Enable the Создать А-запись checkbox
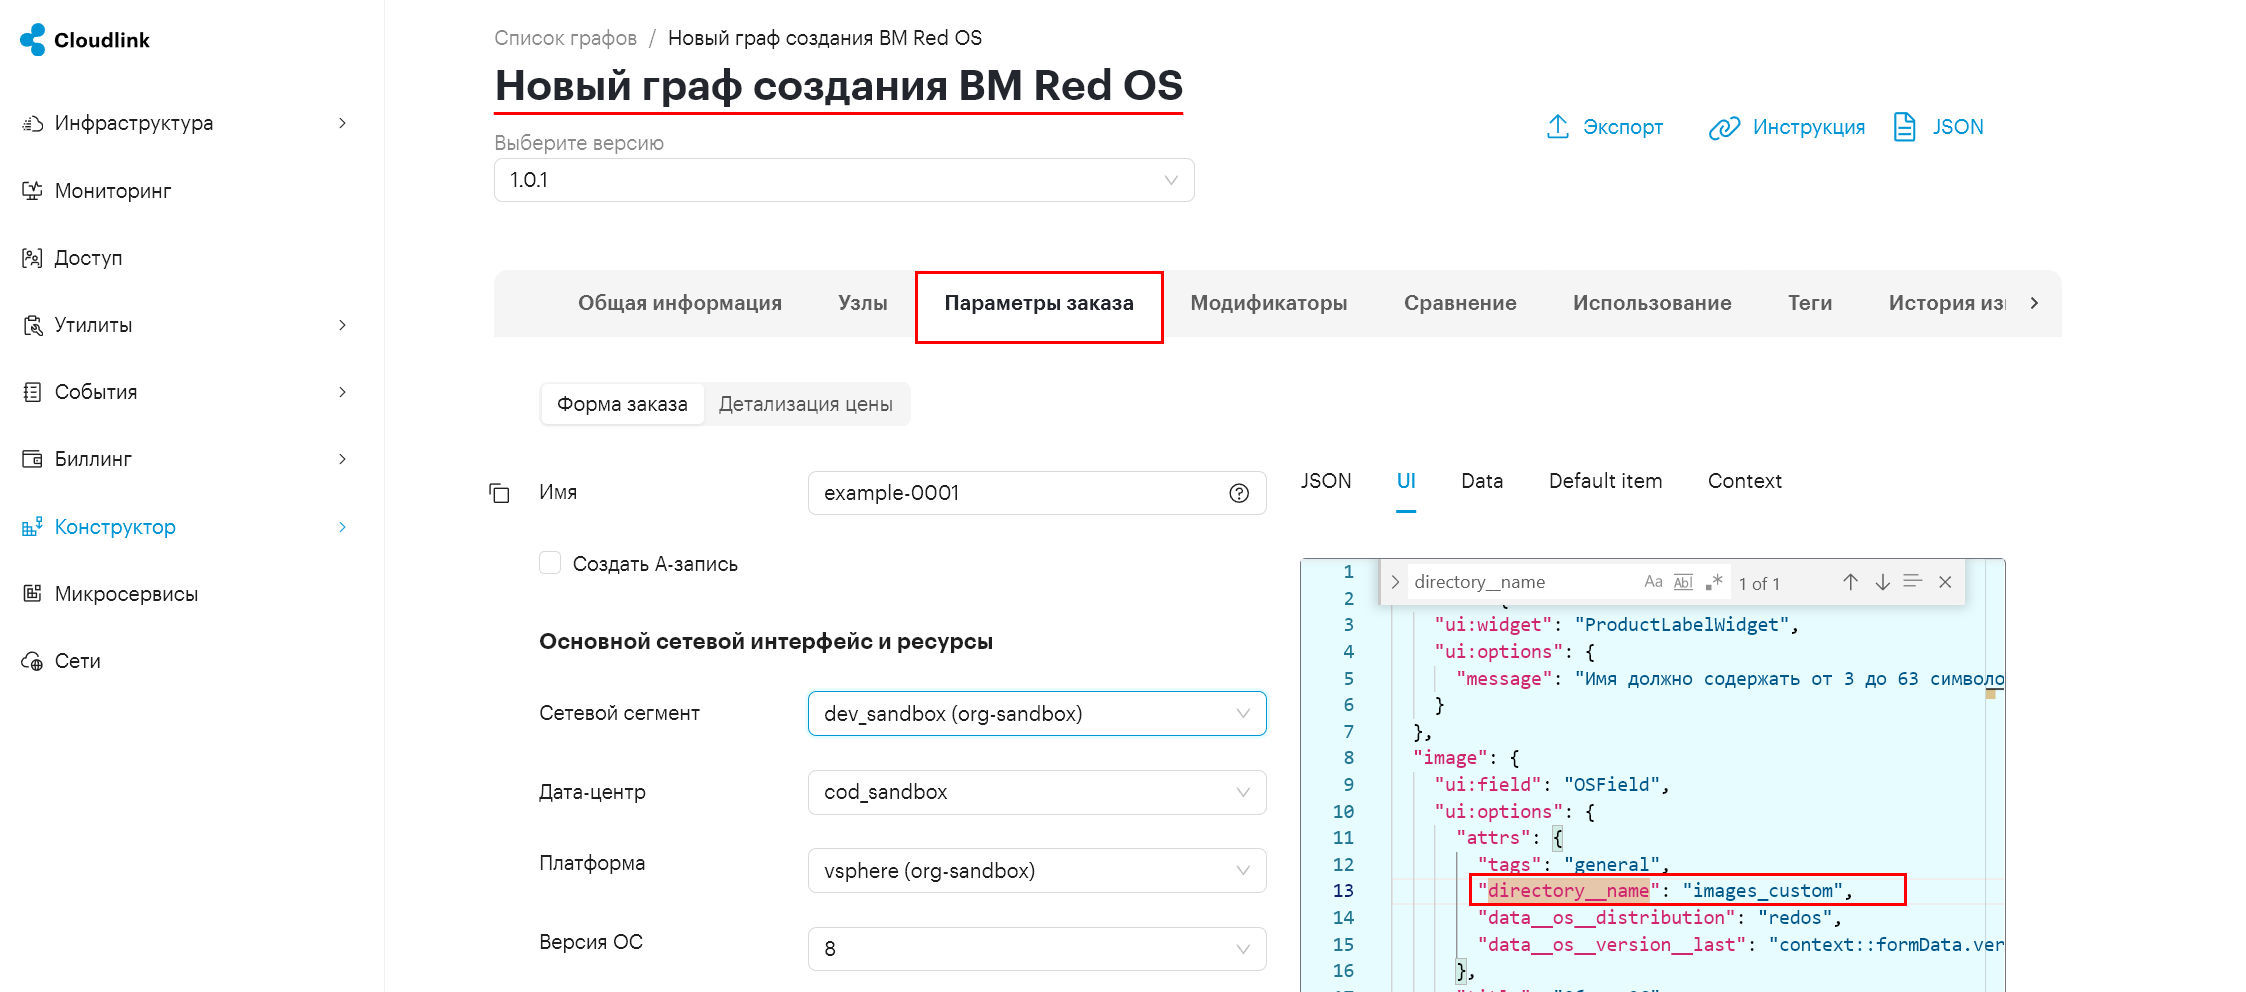2246x992 pixels. pos(550,563)
